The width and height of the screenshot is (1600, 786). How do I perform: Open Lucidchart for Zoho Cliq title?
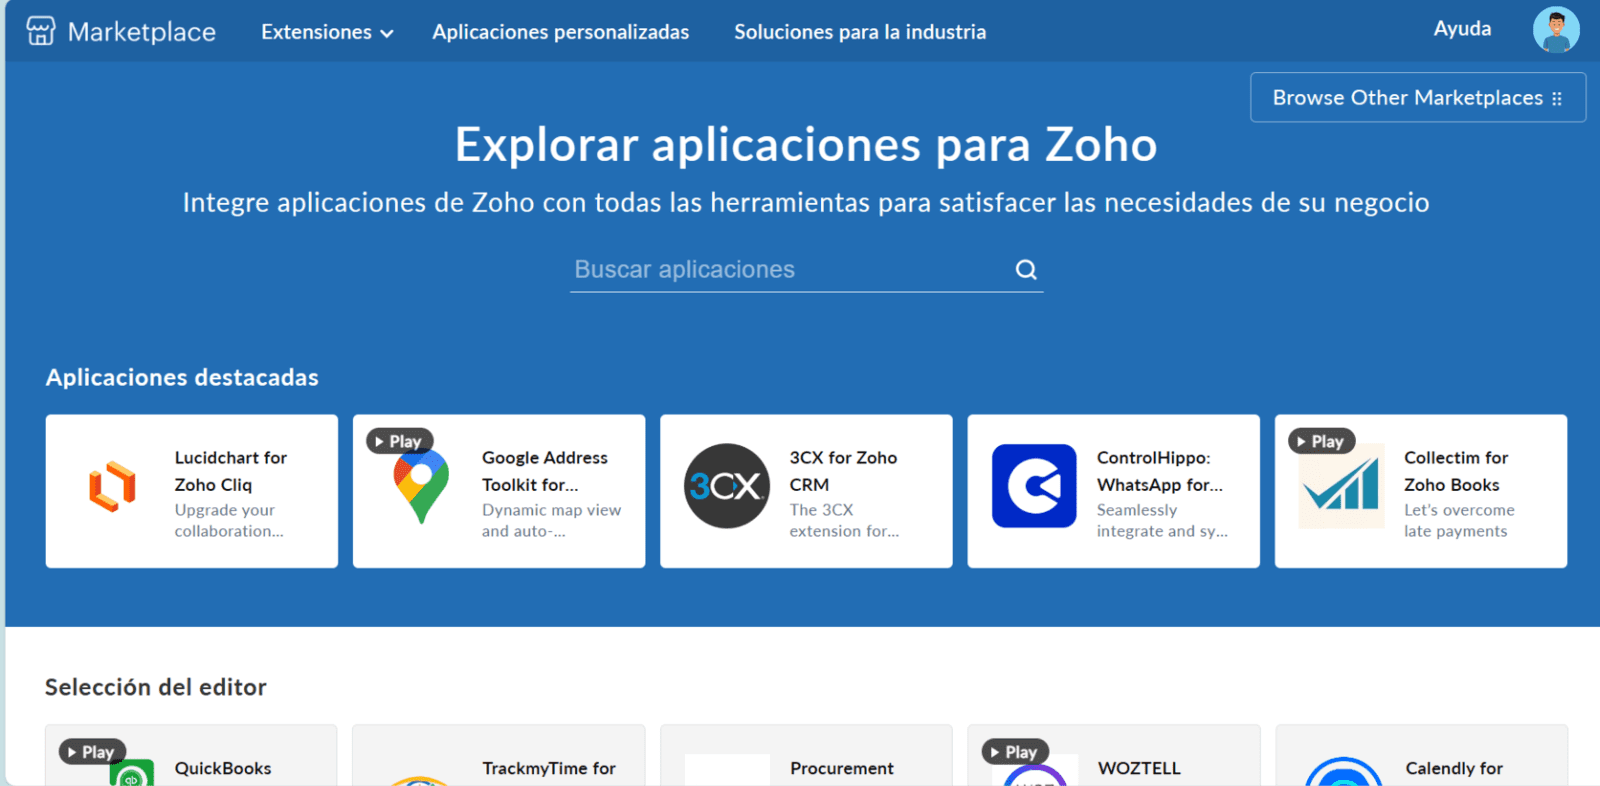(x=231, y=471)
